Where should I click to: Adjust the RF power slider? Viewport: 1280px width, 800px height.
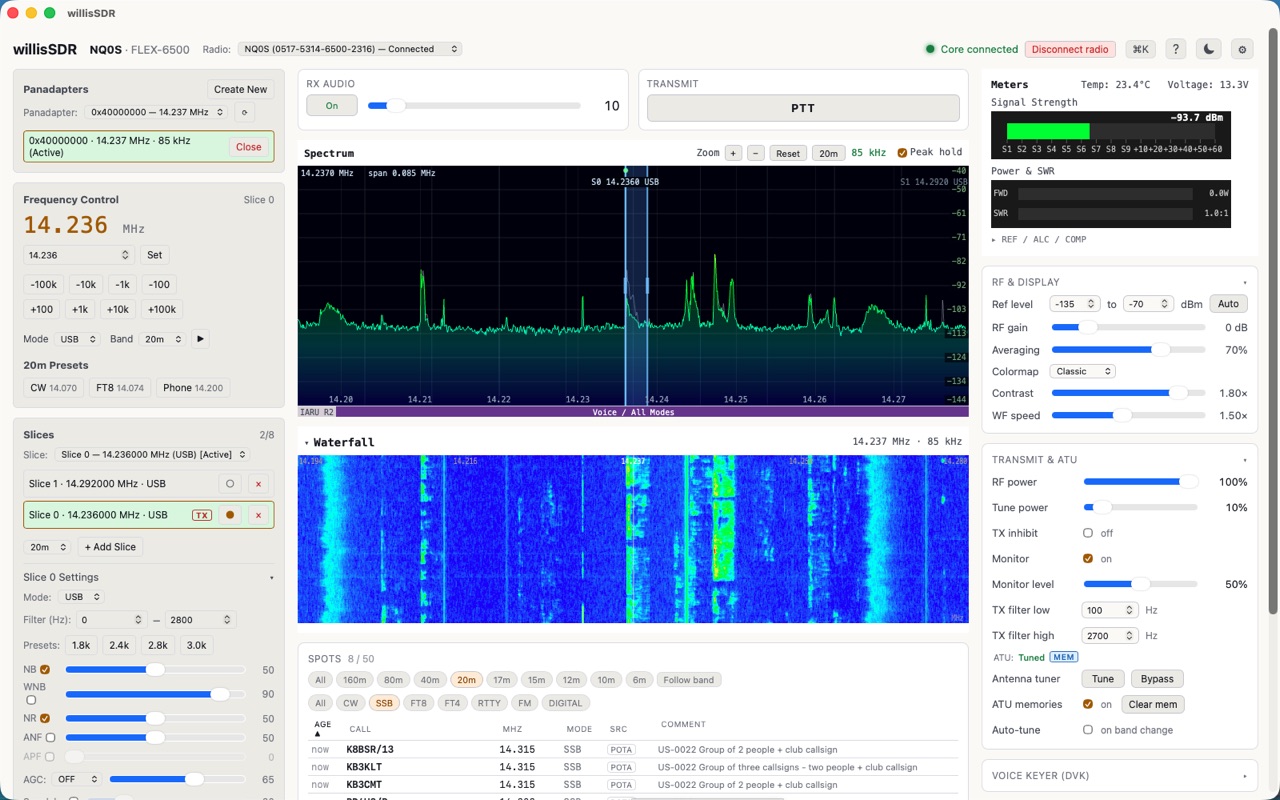[1140, 482]
